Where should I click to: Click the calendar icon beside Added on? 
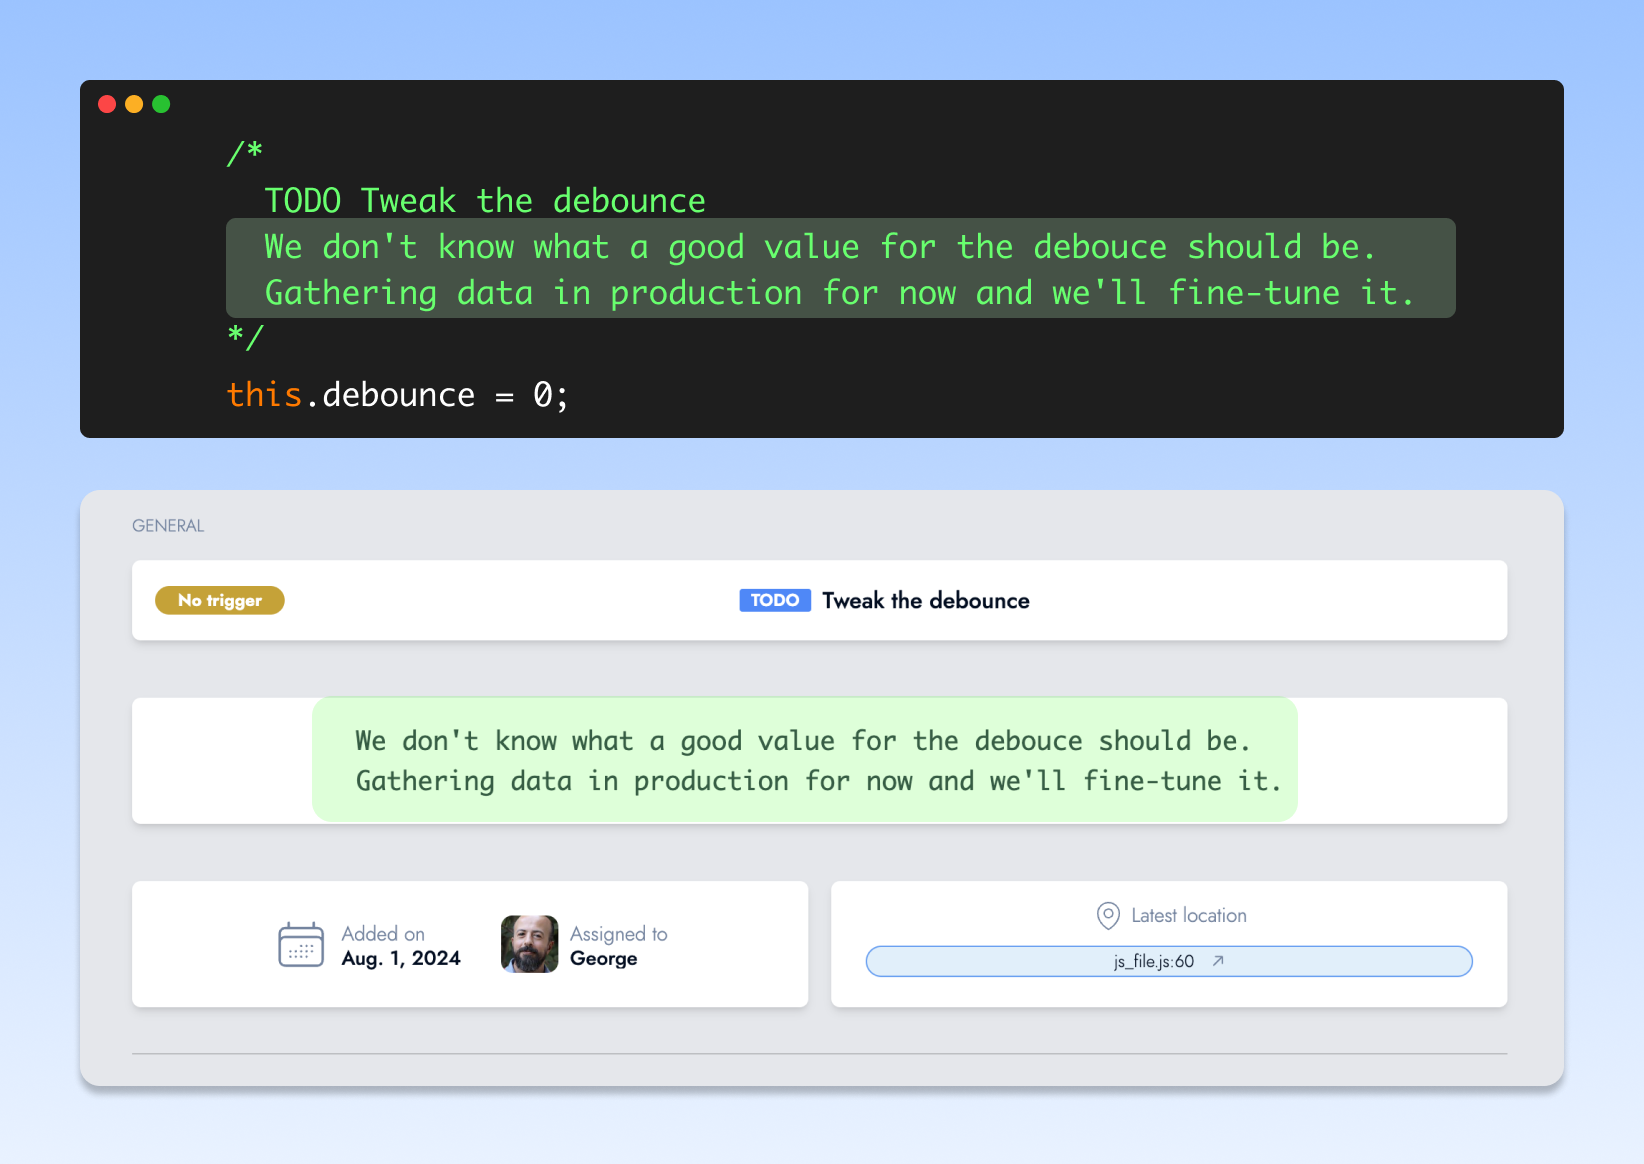point(300,945)
